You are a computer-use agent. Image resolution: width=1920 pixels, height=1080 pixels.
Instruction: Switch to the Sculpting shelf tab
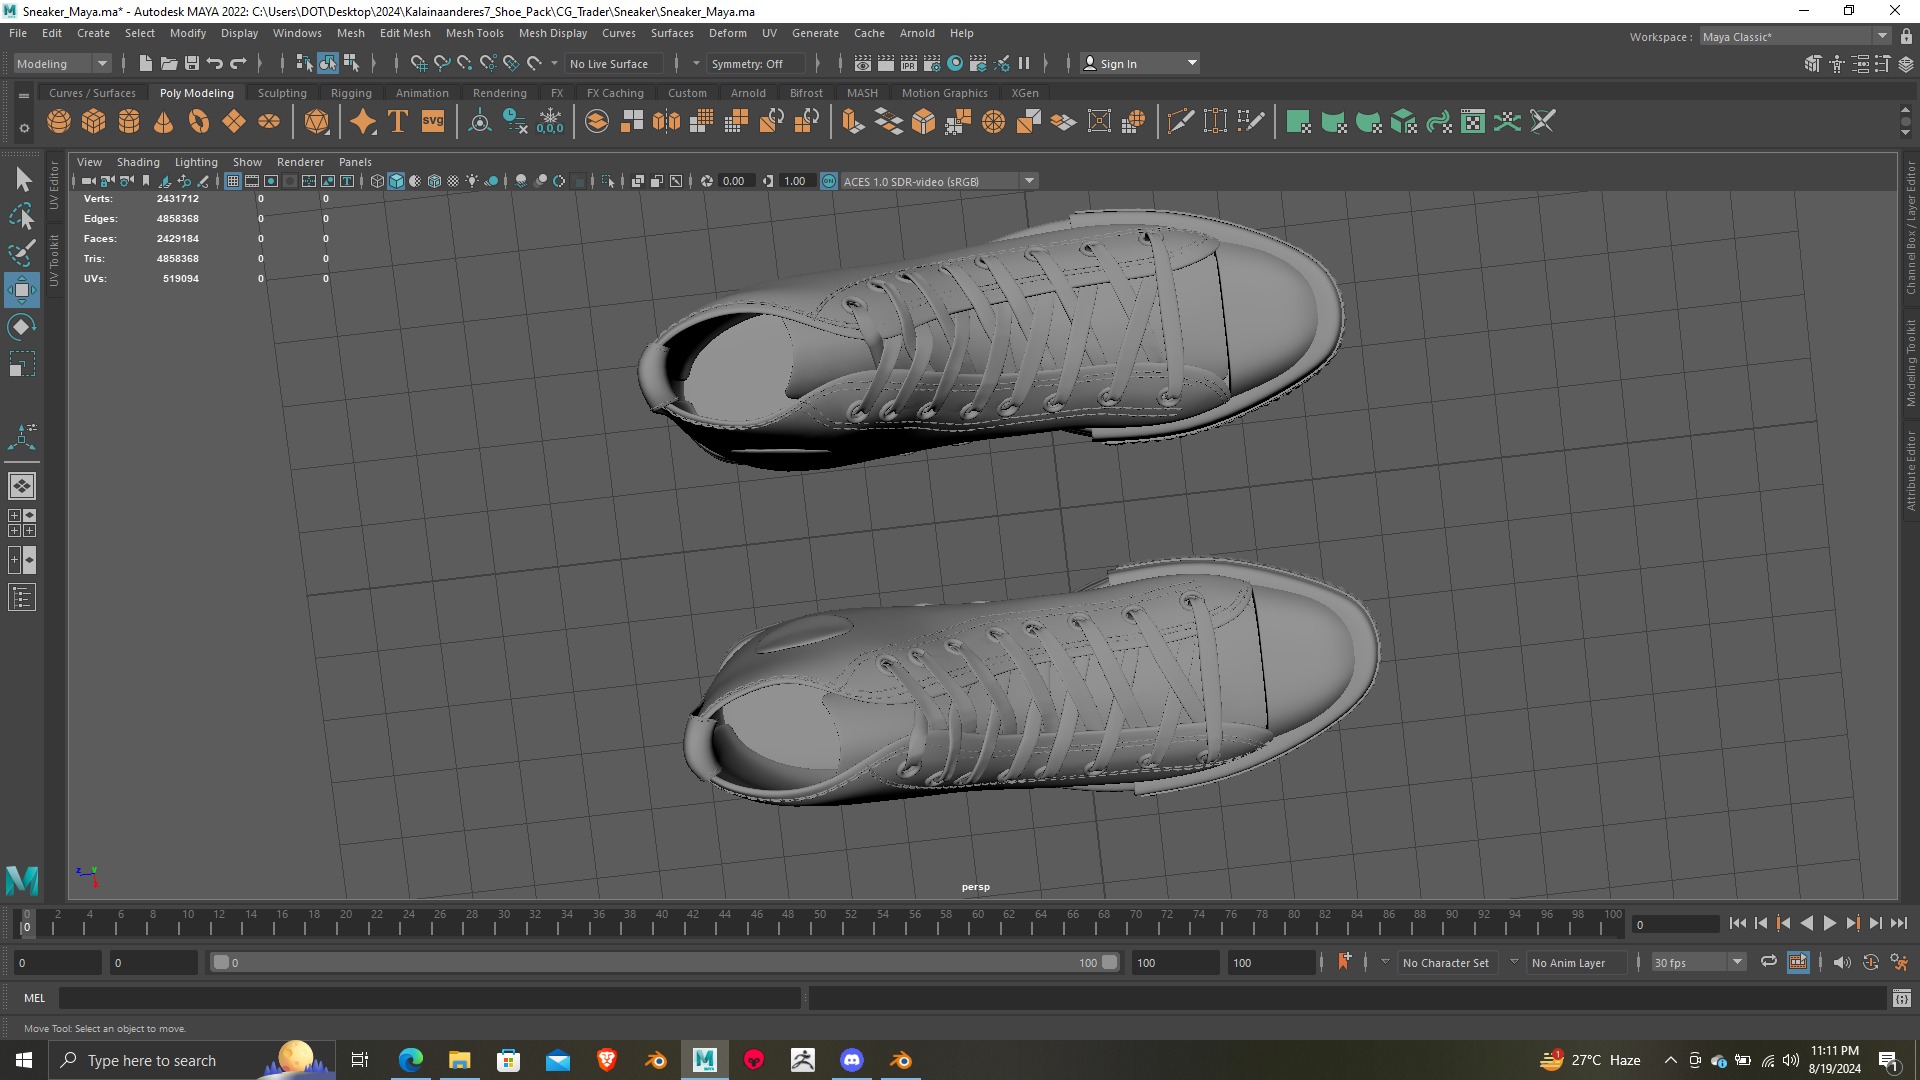click(x=282, y=93)
